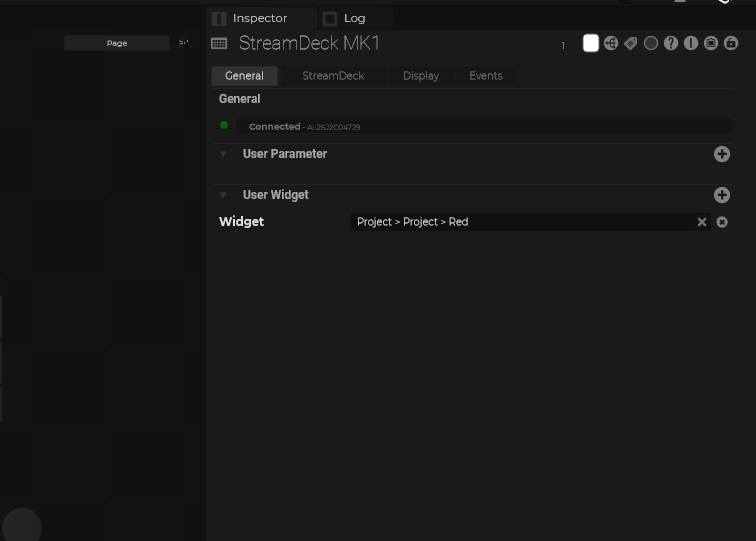
Task: Click the Widget path field Project > Project > Red
Action: (520, 222)
